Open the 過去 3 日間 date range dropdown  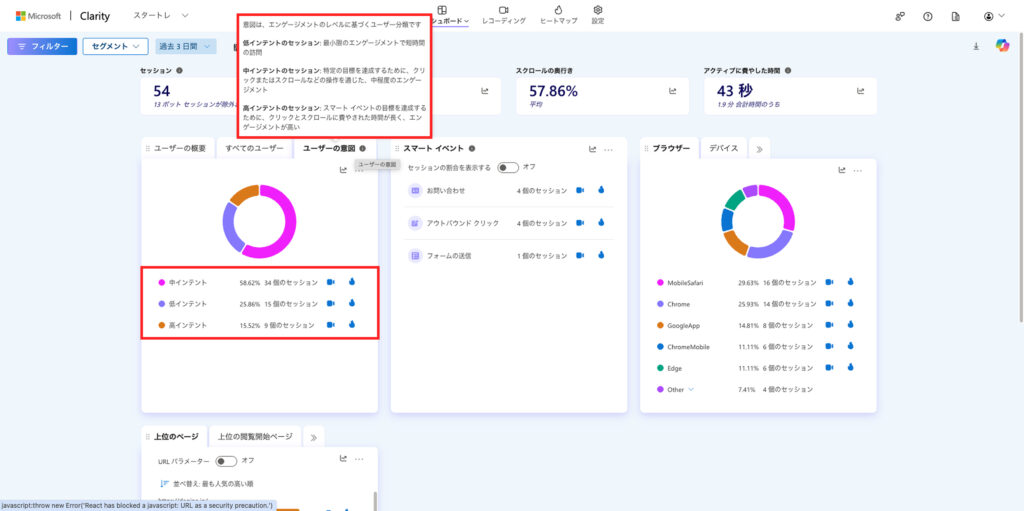coord(186,46)
